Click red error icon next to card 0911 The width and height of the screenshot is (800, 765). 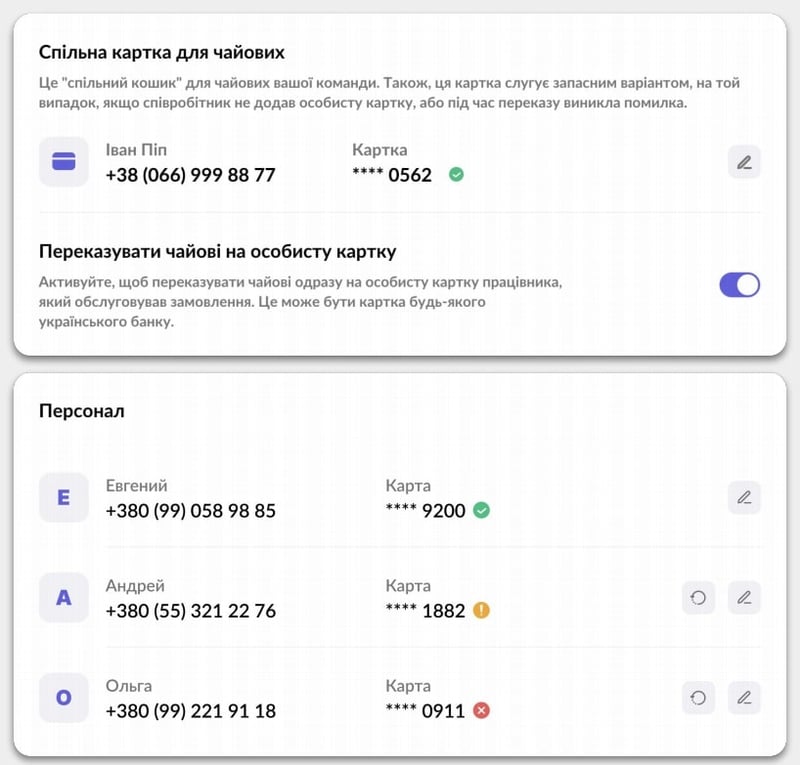pyautogui.click(x=481, y=711)
